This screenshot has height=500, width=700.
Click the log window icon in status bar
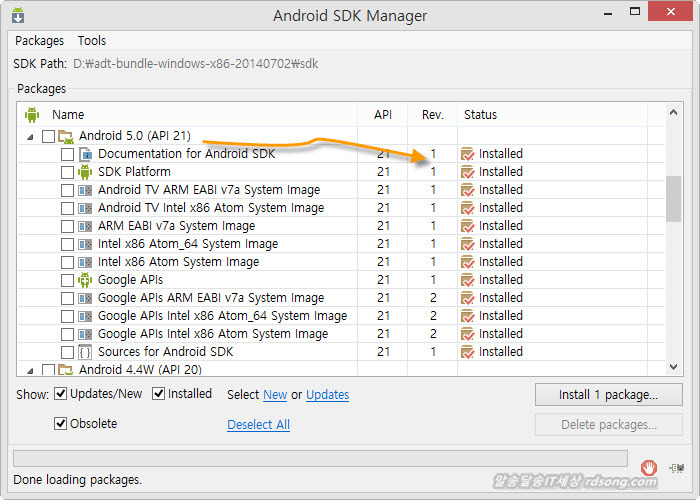click(x=677, y=466)
